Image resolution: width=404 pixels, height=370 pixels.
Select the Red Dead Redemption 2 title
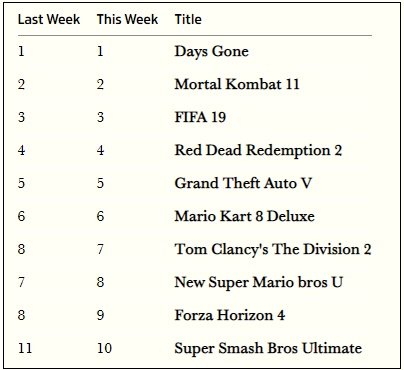(x=258, y=150)
